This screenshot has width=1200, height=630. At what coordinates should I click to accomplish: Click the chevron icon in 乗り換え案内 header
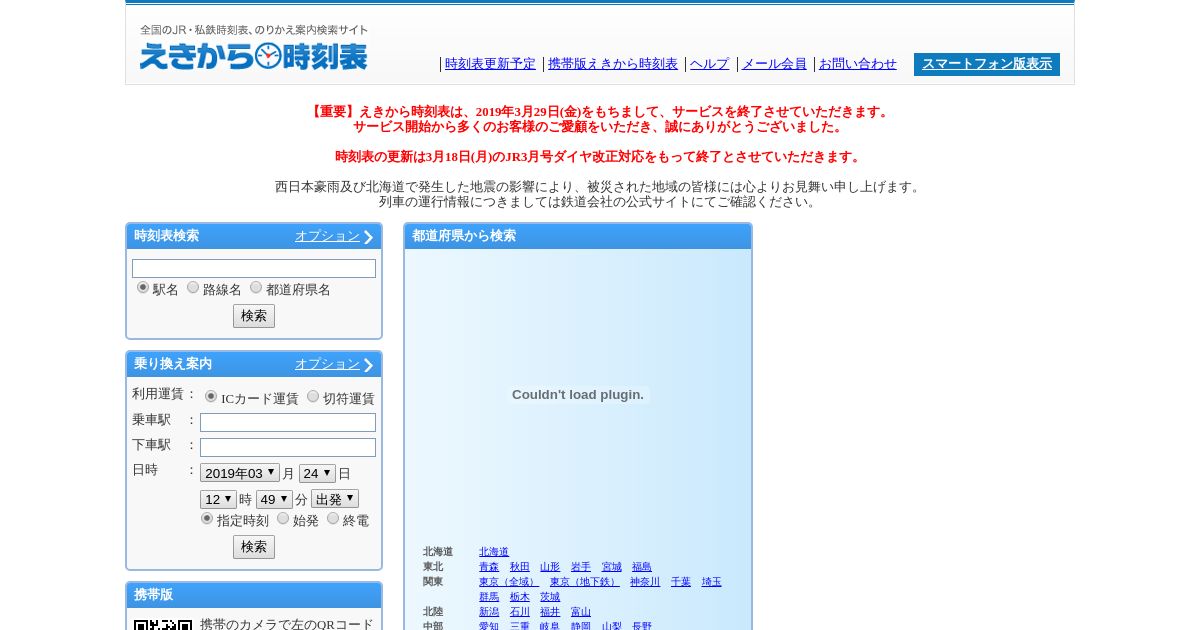[368, 365]
